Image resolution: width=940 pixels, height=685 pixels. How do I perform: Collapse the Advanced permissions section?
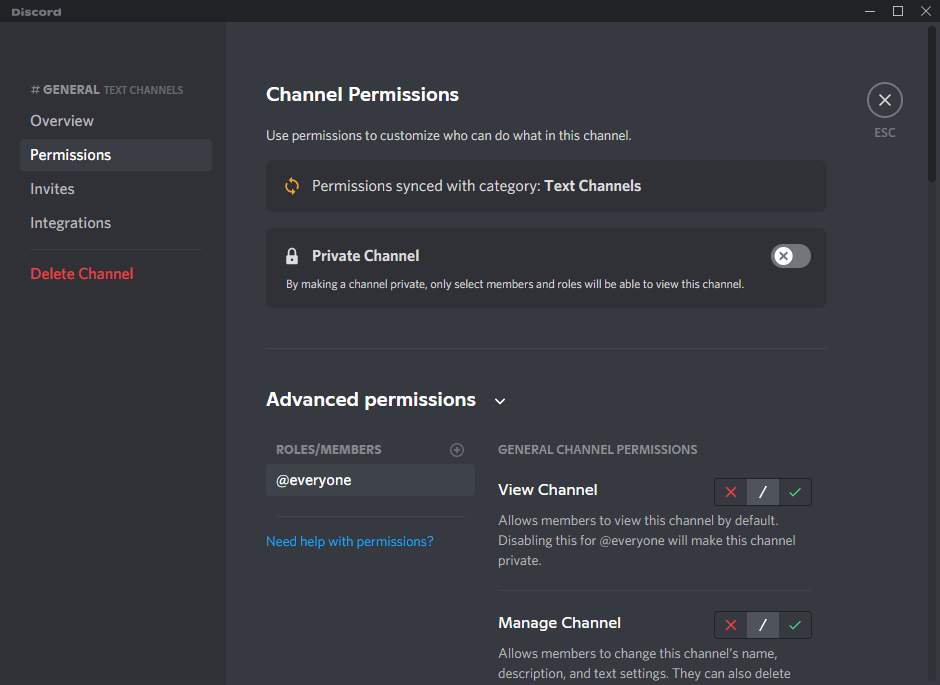coord(500,400)
